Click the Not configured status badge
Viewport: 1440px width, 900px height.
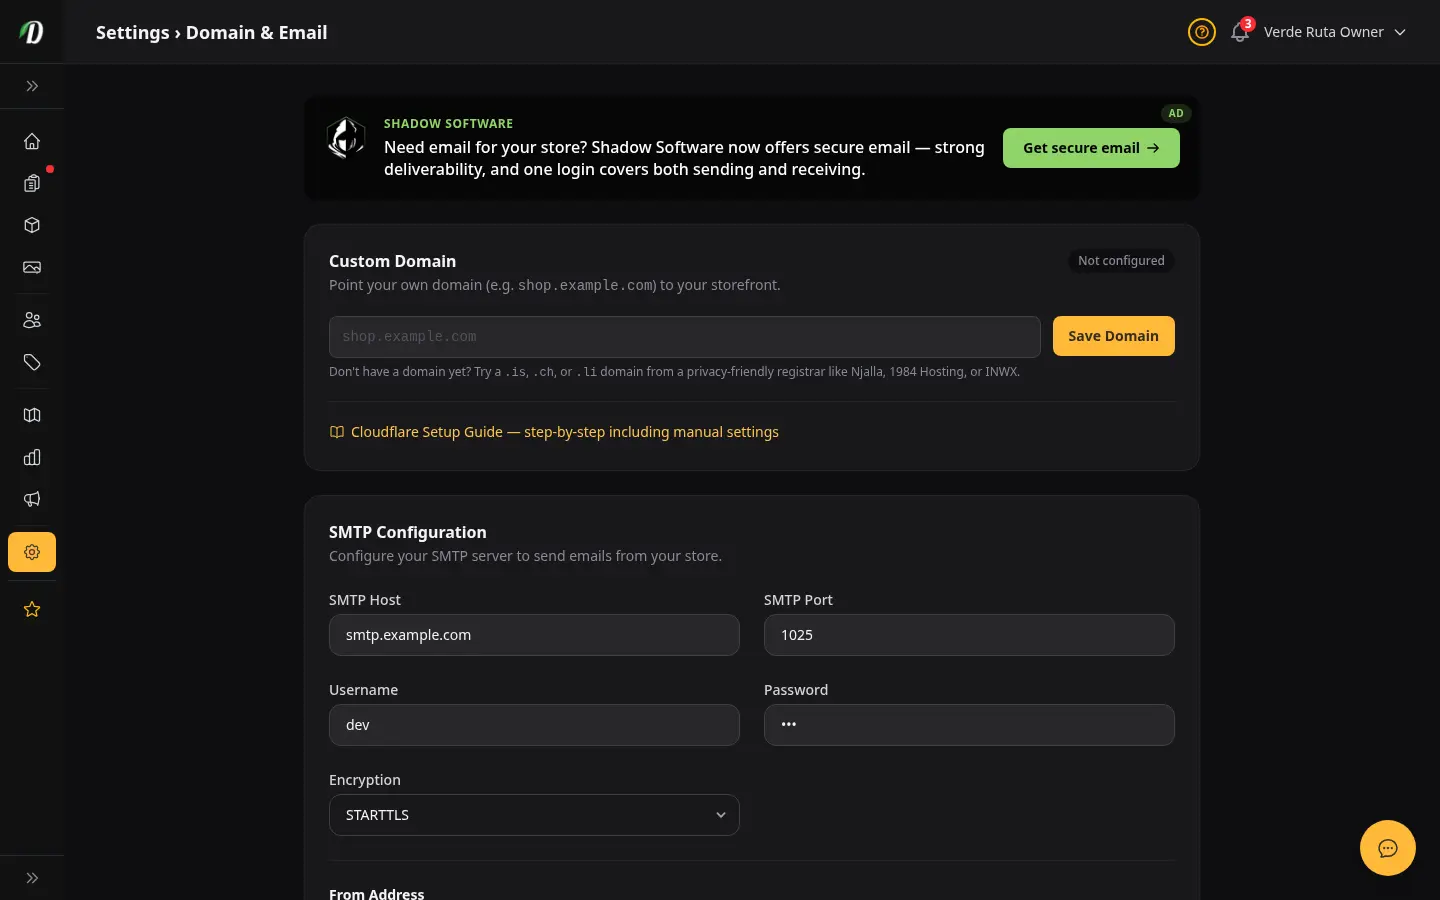pos(1121,261)
